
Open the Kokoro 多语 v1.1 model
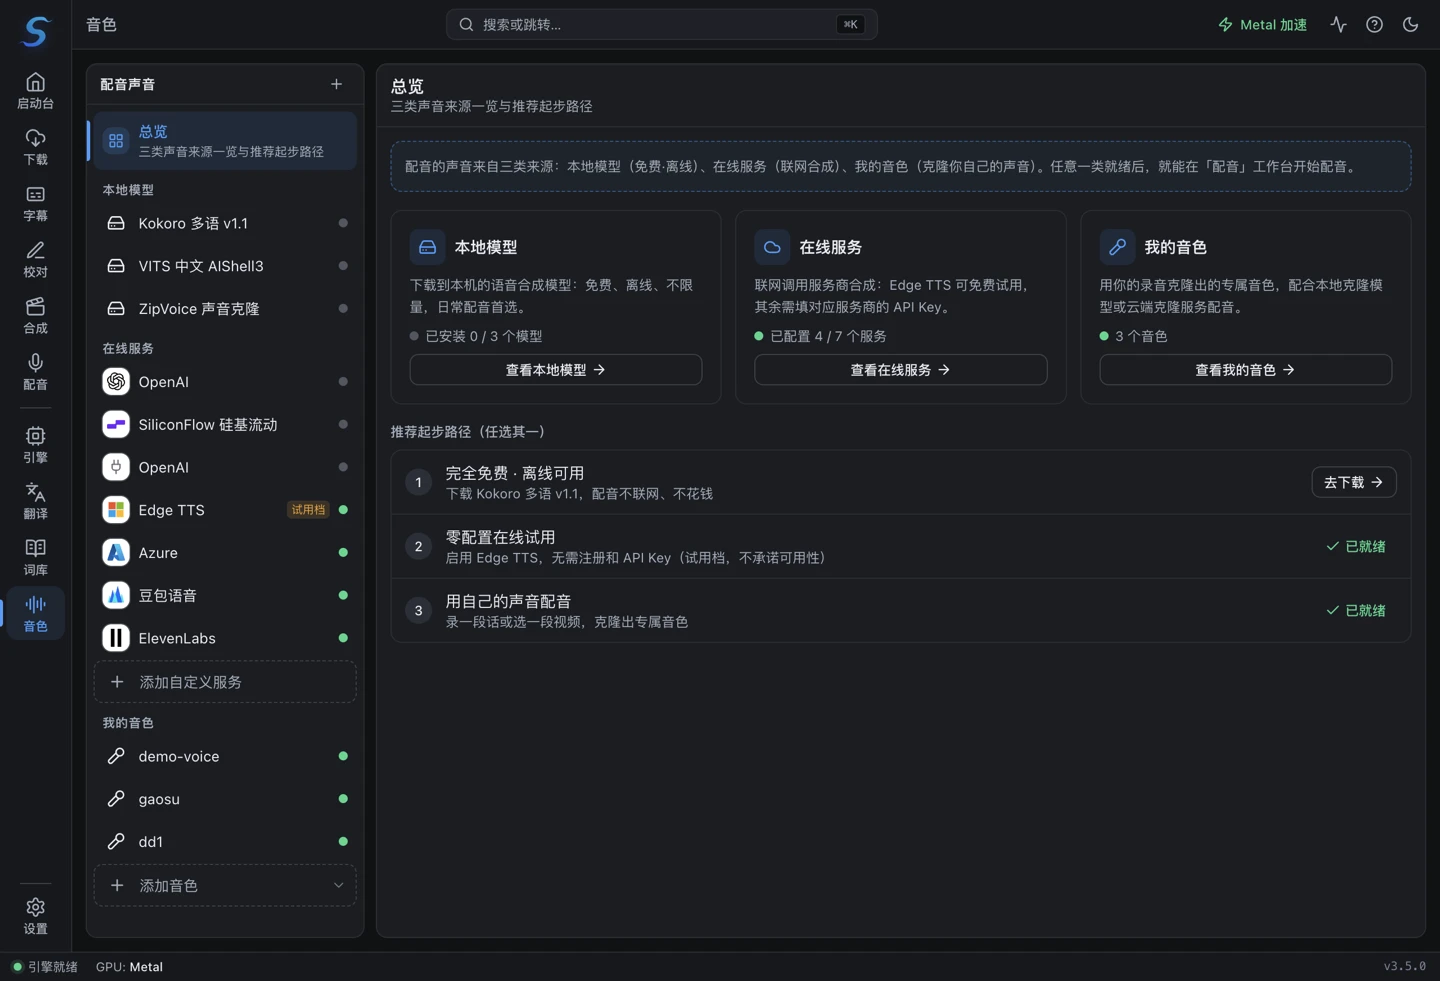(x=225, y=223)
